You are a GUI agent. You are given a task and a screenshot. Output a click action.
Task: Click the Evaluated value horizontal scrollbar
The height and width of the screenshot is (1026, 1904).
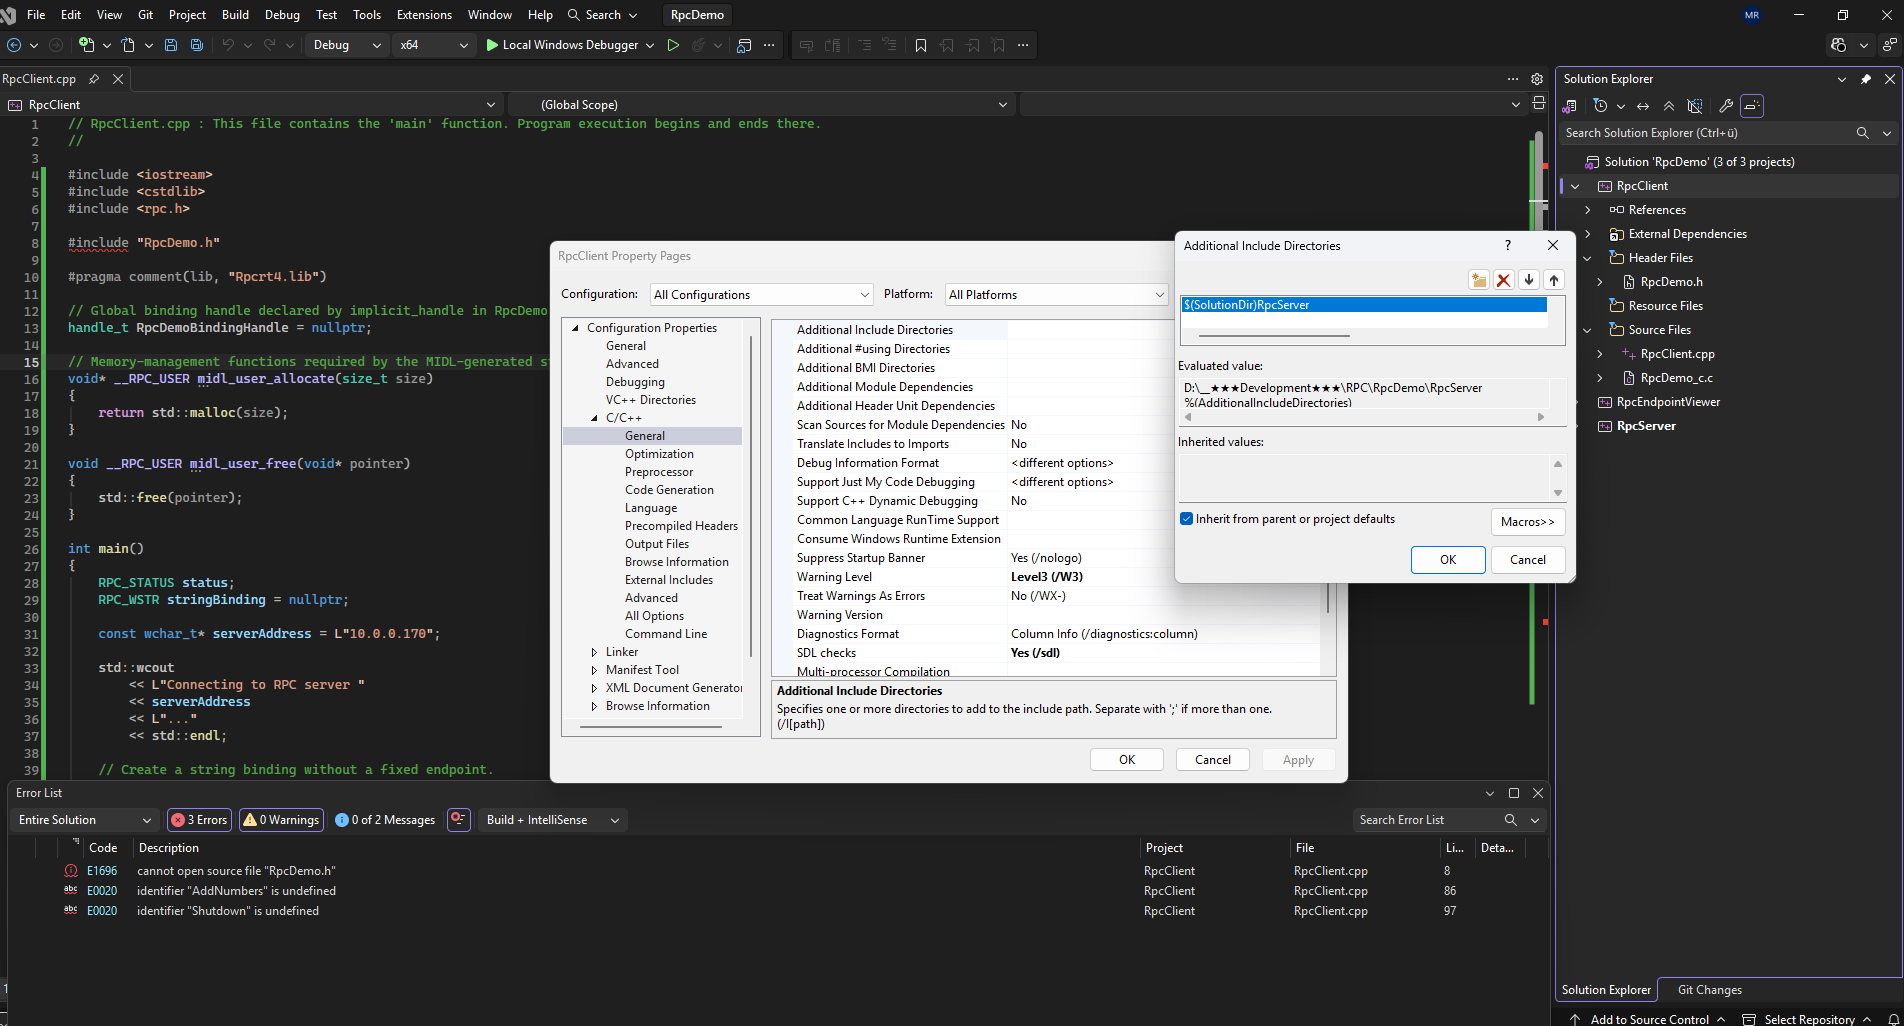[x=1364, y=417]
